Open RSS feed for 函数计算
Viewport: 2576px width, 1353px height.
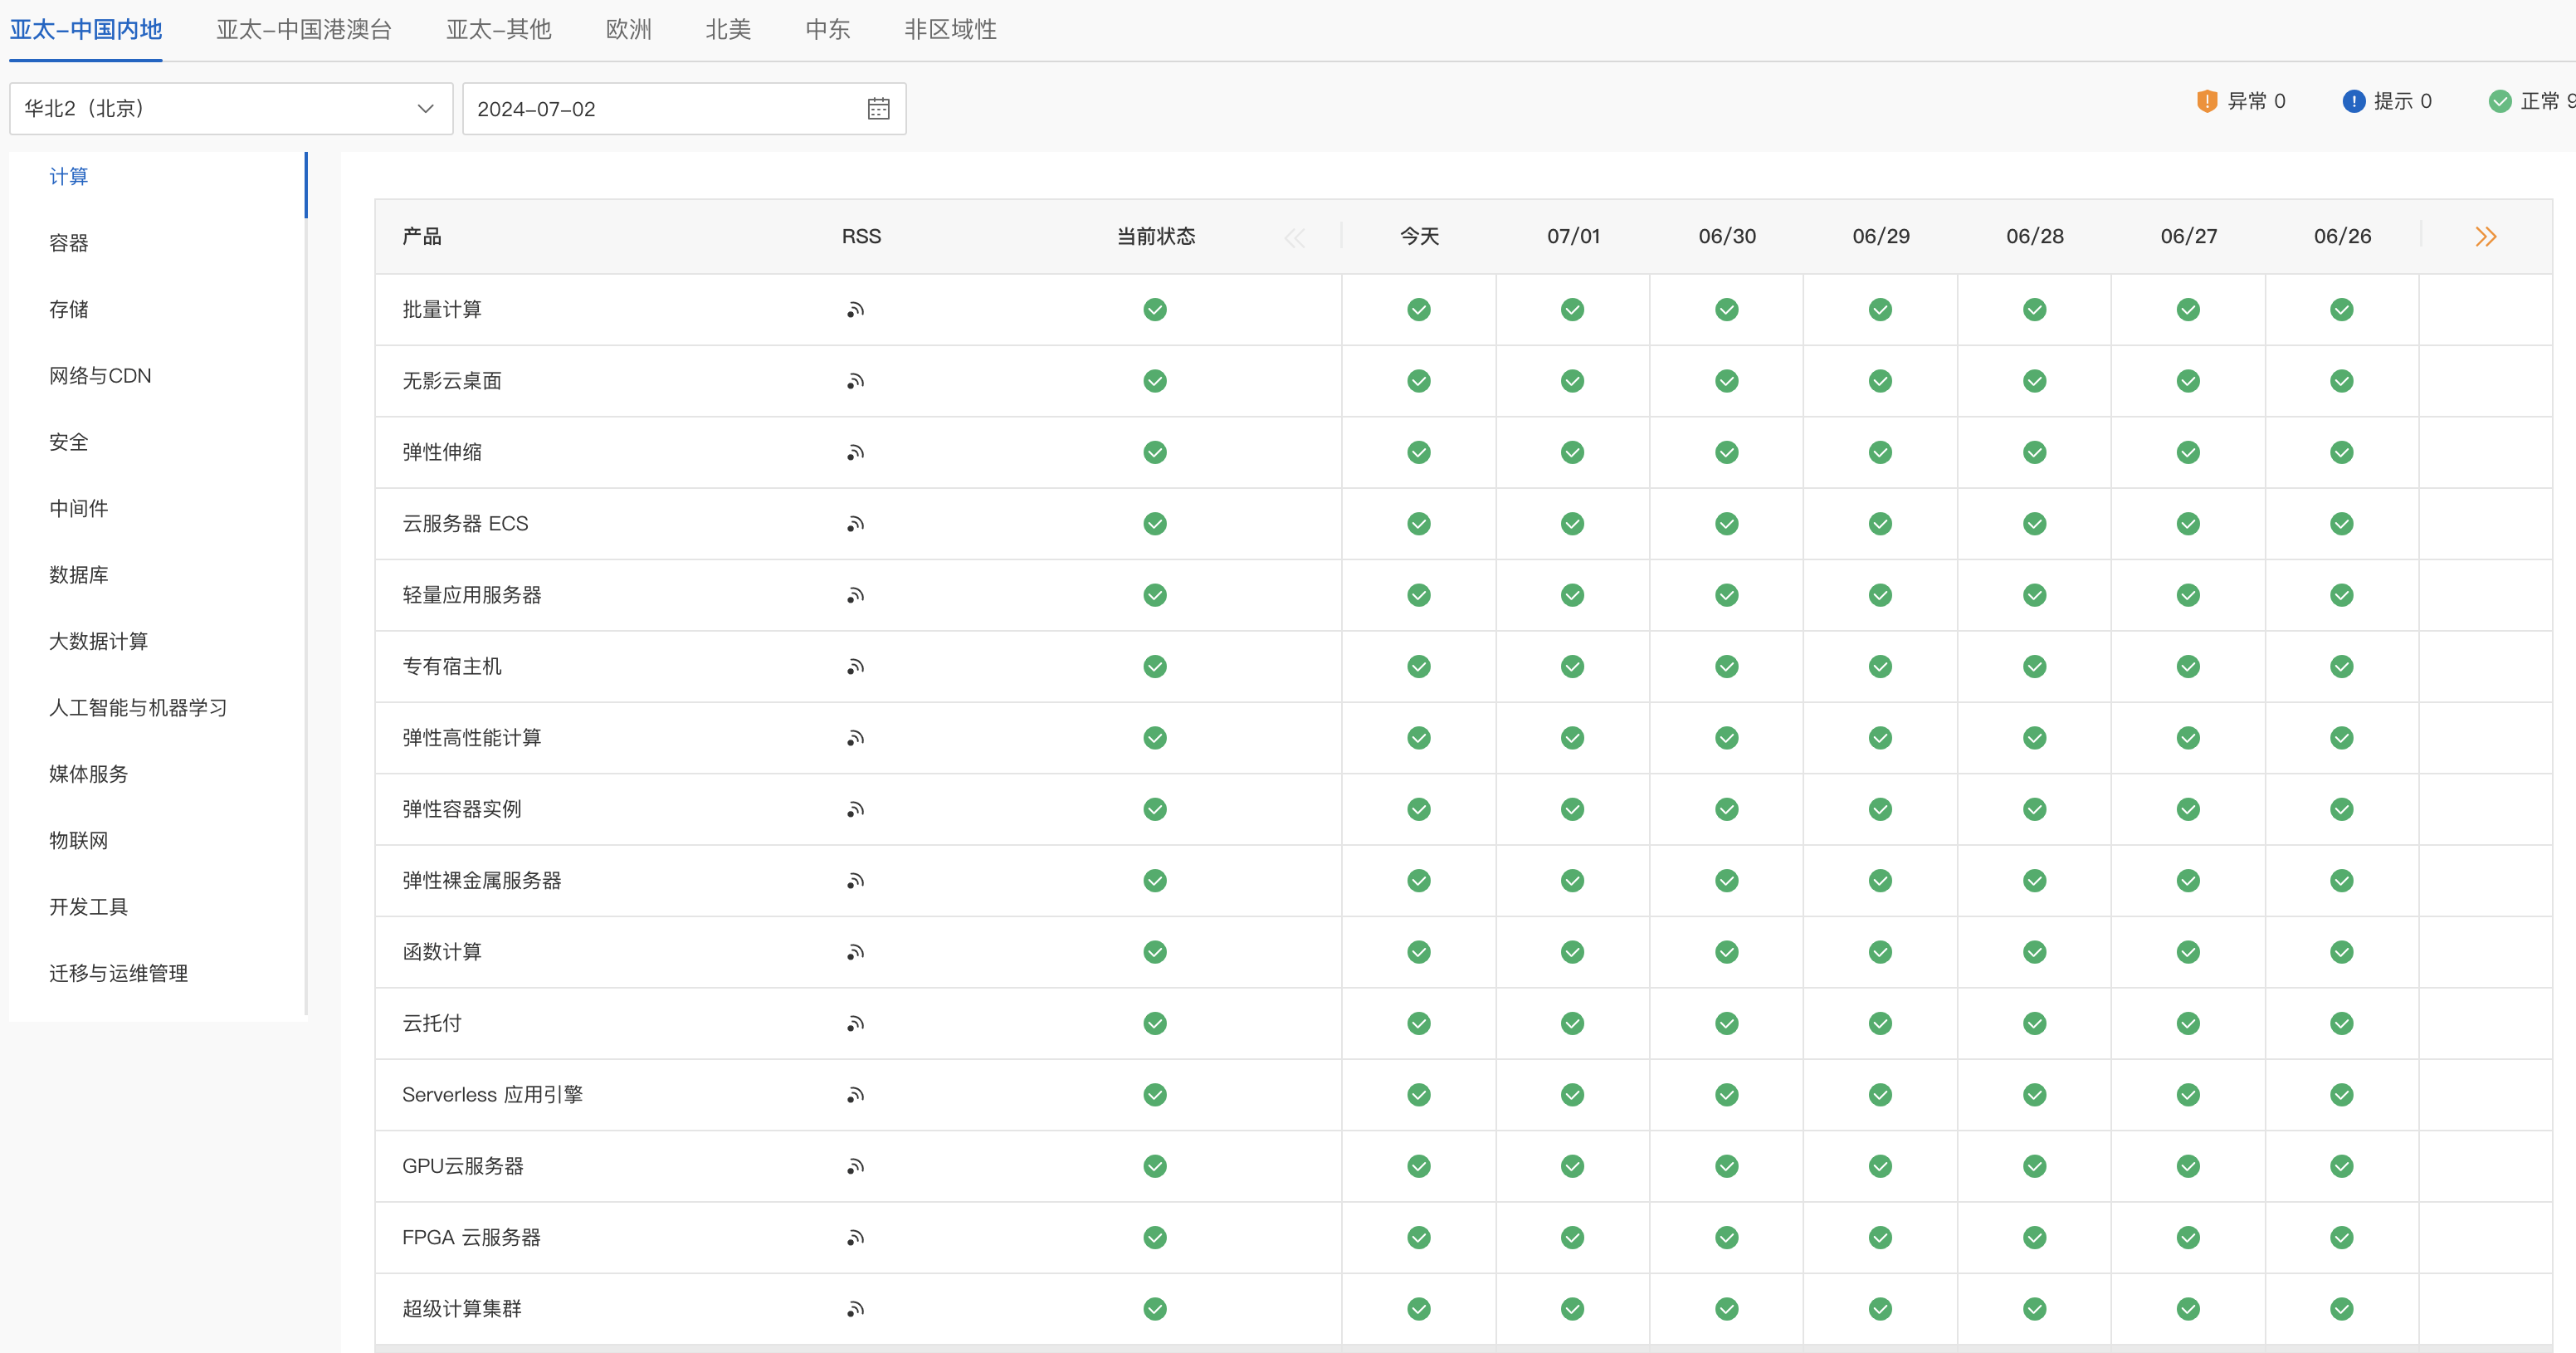855,952
